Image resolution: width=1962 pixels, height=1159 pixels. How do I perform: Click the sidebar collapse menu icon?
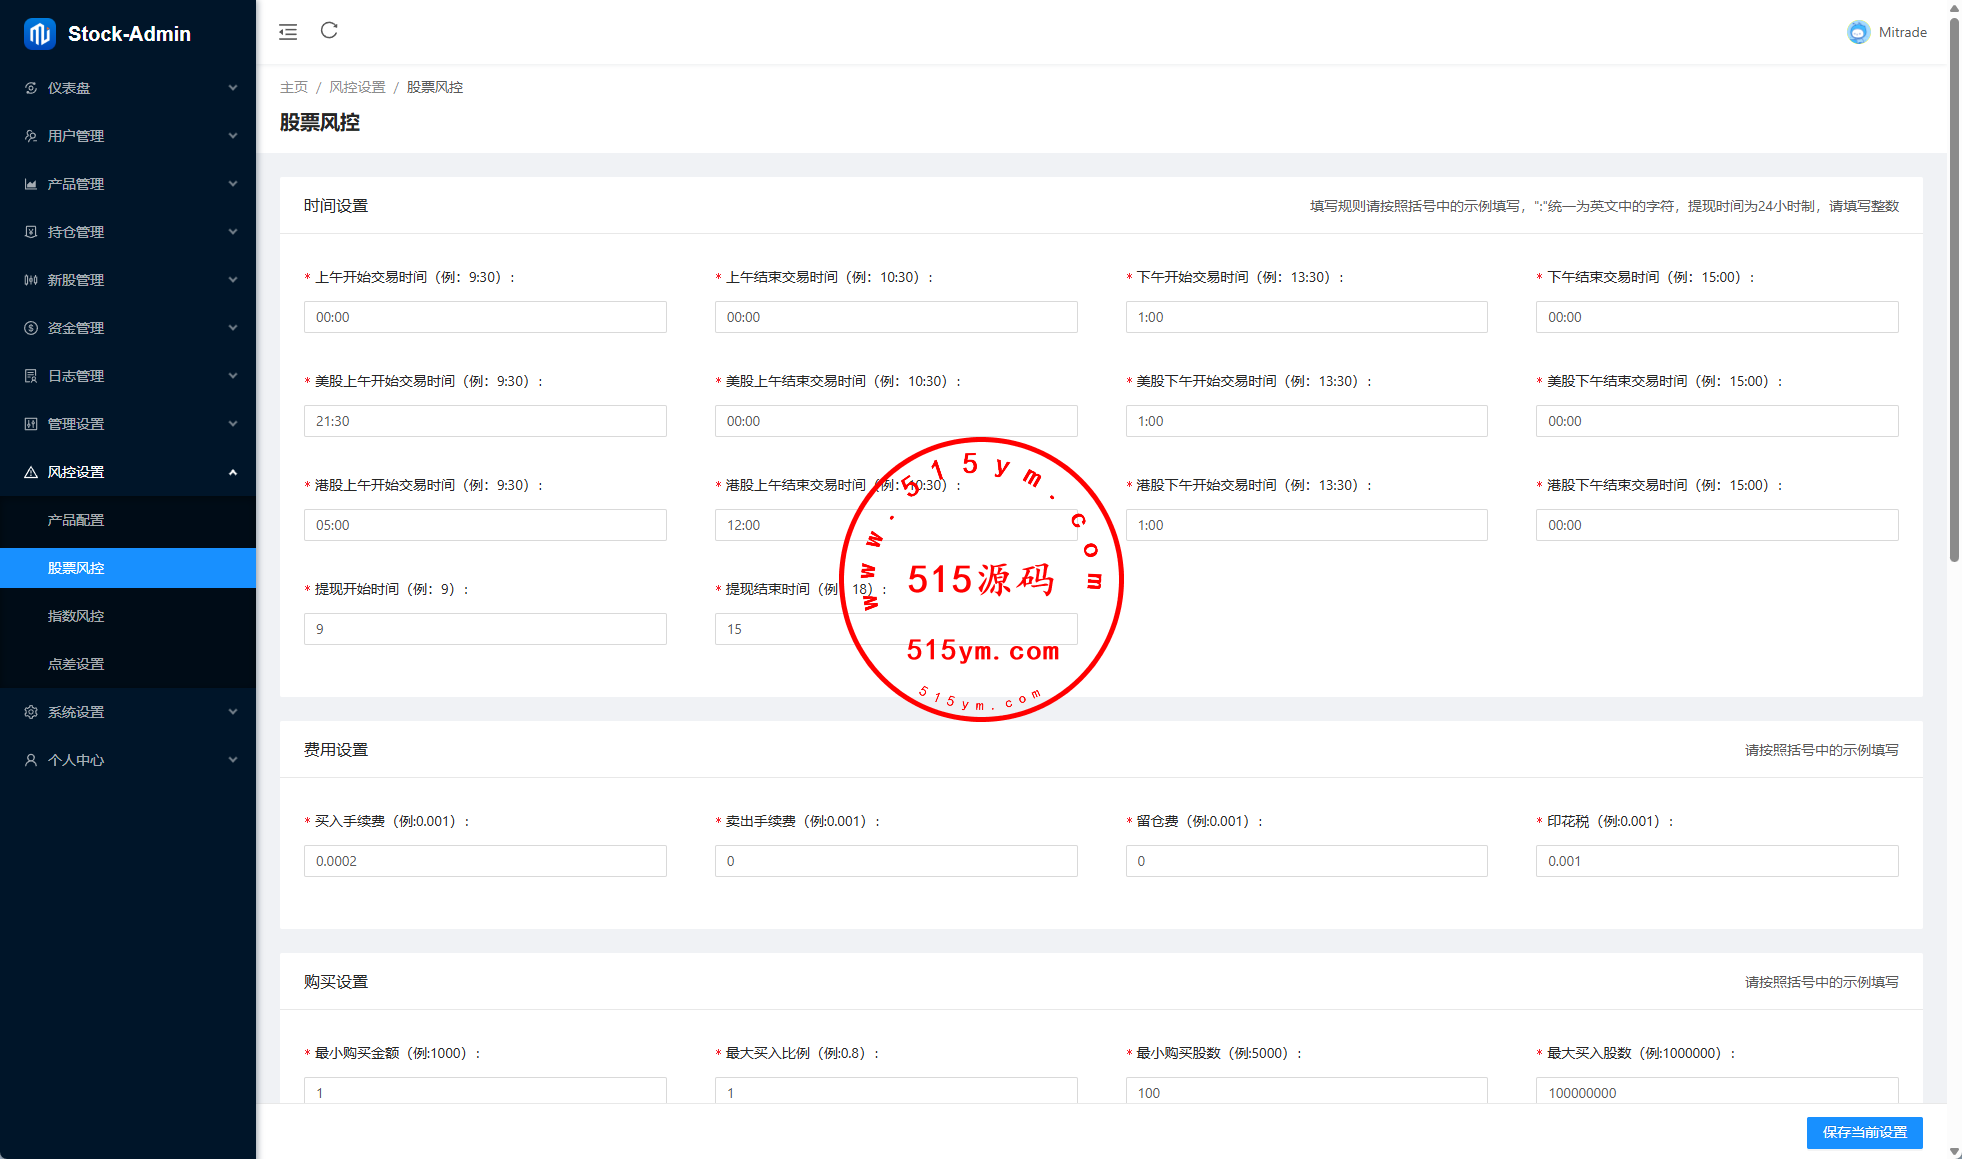tap(288, 32)
